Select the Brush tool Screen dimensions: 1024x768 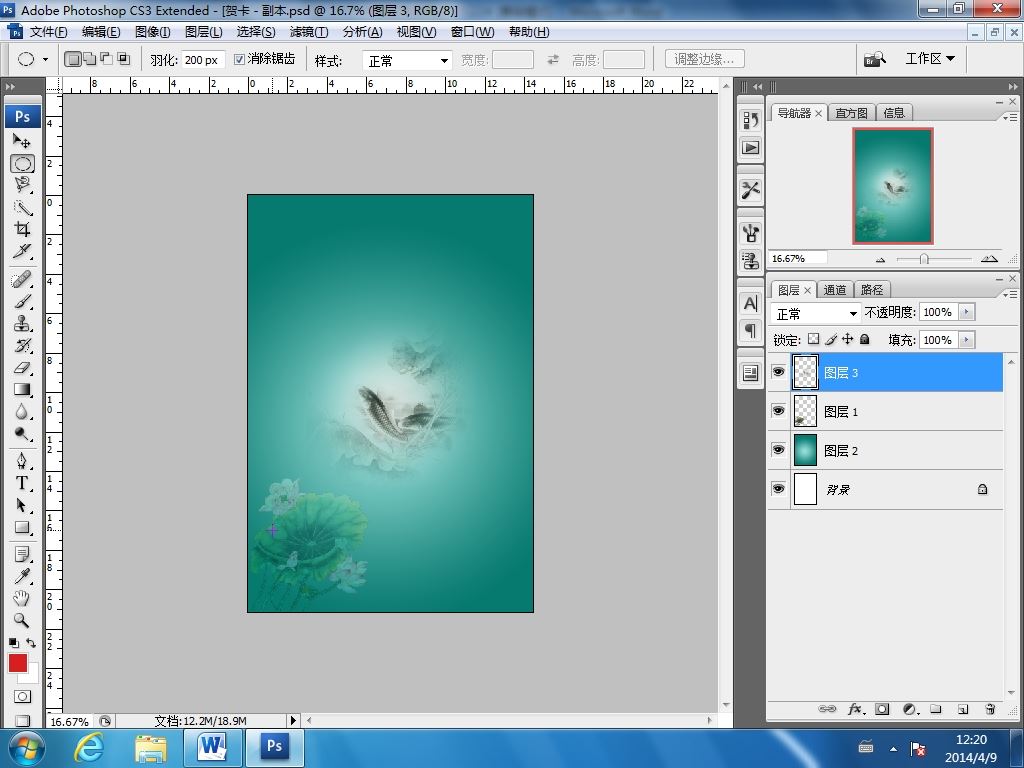point(22,301)
